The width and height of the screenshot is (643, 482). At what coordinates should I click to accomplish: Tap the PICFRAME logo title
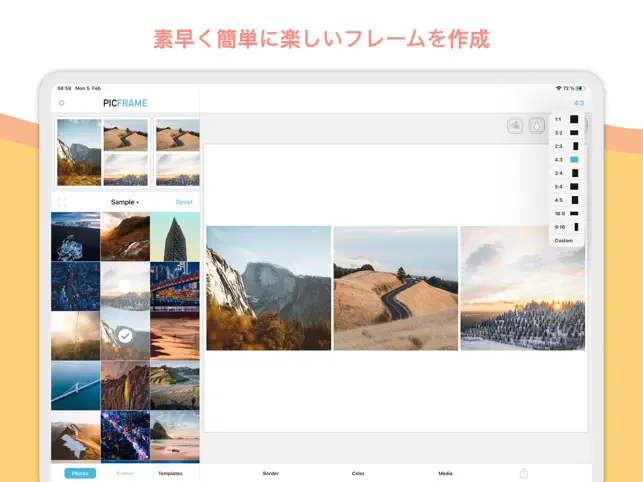[125, 103]
